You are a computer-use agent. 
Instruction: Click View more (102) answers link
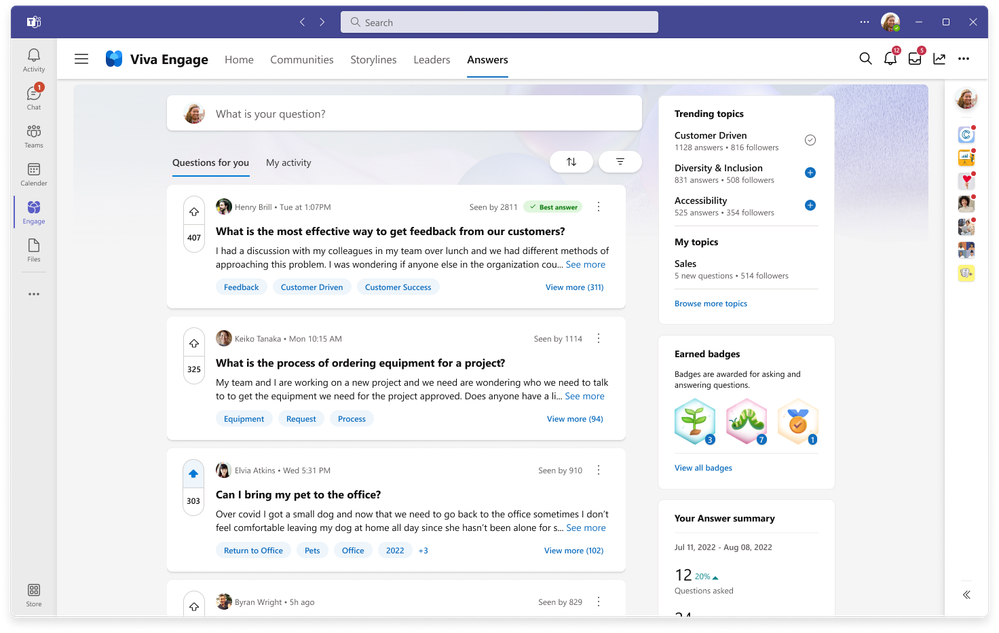coord(573,551)
